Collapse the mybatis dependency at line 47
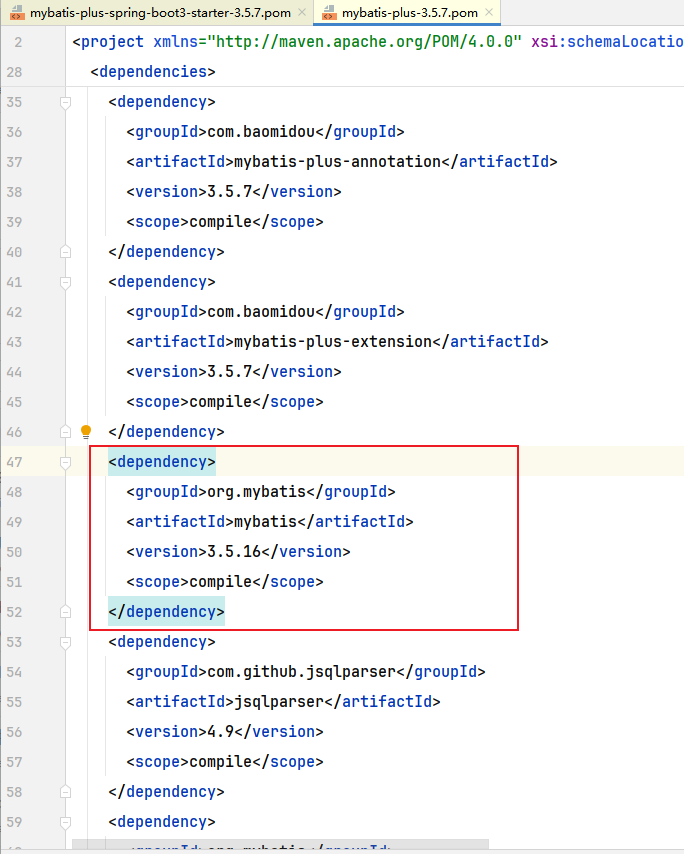 65,462
